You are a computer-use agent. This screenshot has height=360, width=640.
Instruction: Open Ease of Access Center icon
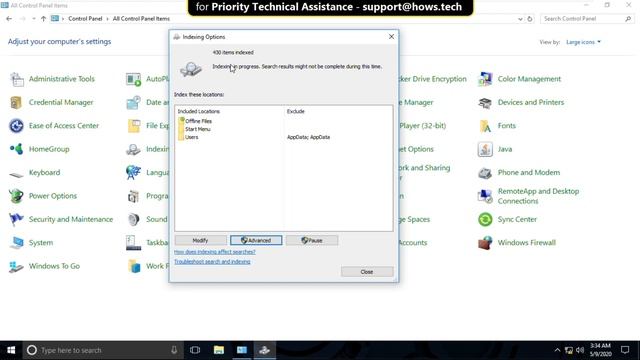[x=17, y=126]
